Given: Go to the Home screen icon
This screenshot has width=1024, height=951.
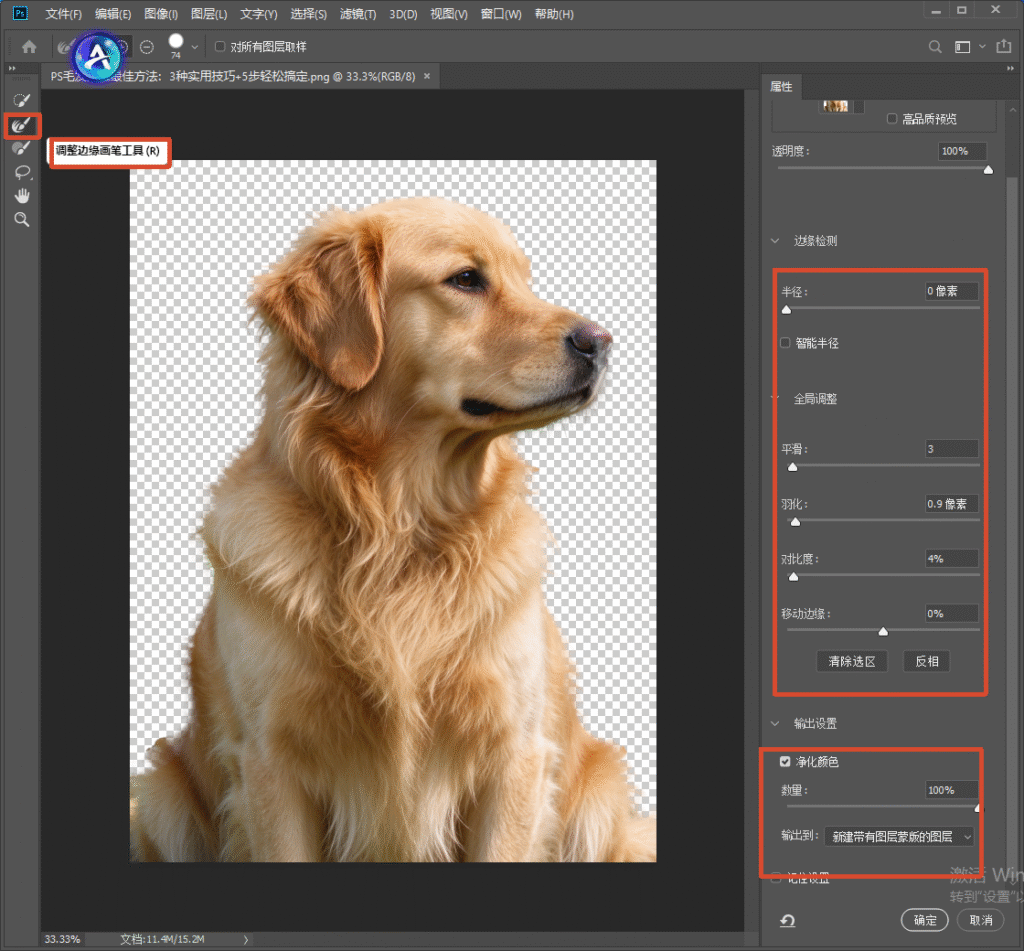Looking at the screenshot, I should (x=29, y=46).
